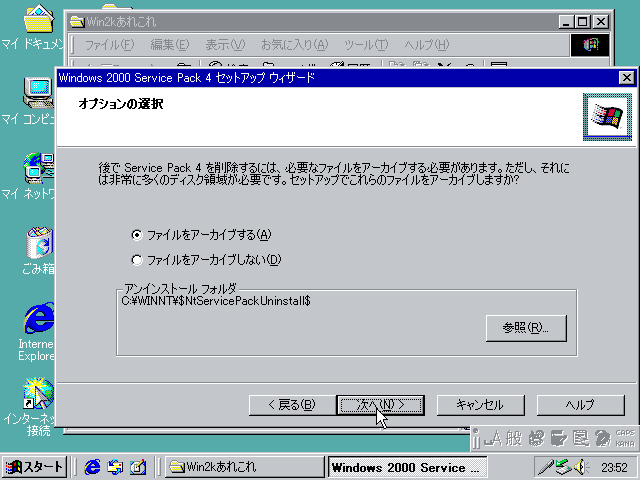Image resolution: width=640 pixels, height=480 pixels.
Task: Click the Browse (参照) button
Action: pyautogui.click(x=526, y=328)
